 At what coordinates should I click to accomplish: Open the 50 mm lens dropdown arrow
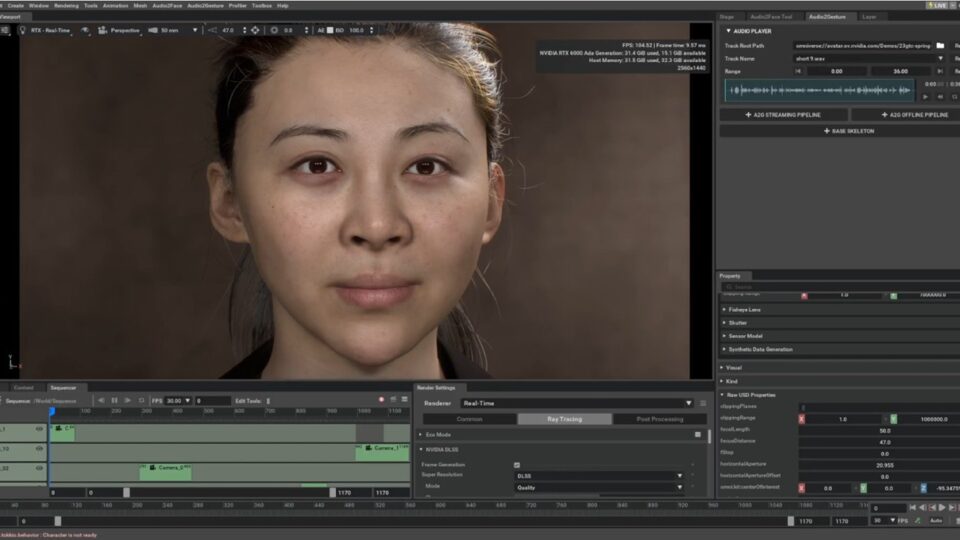pyautogui.click(x=195, y=30)
